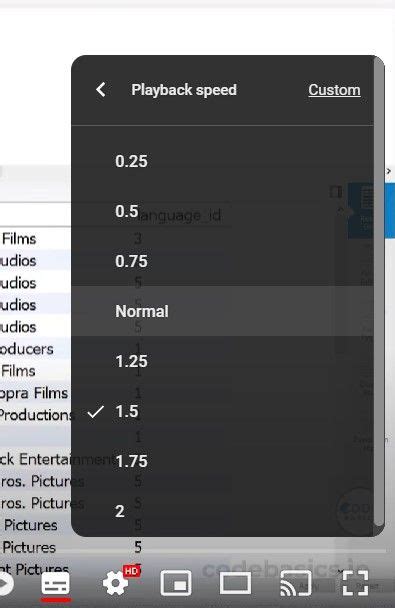Set playback speed to Normal
Viewport: 395px width, 608px height.
tap(223, 311)
